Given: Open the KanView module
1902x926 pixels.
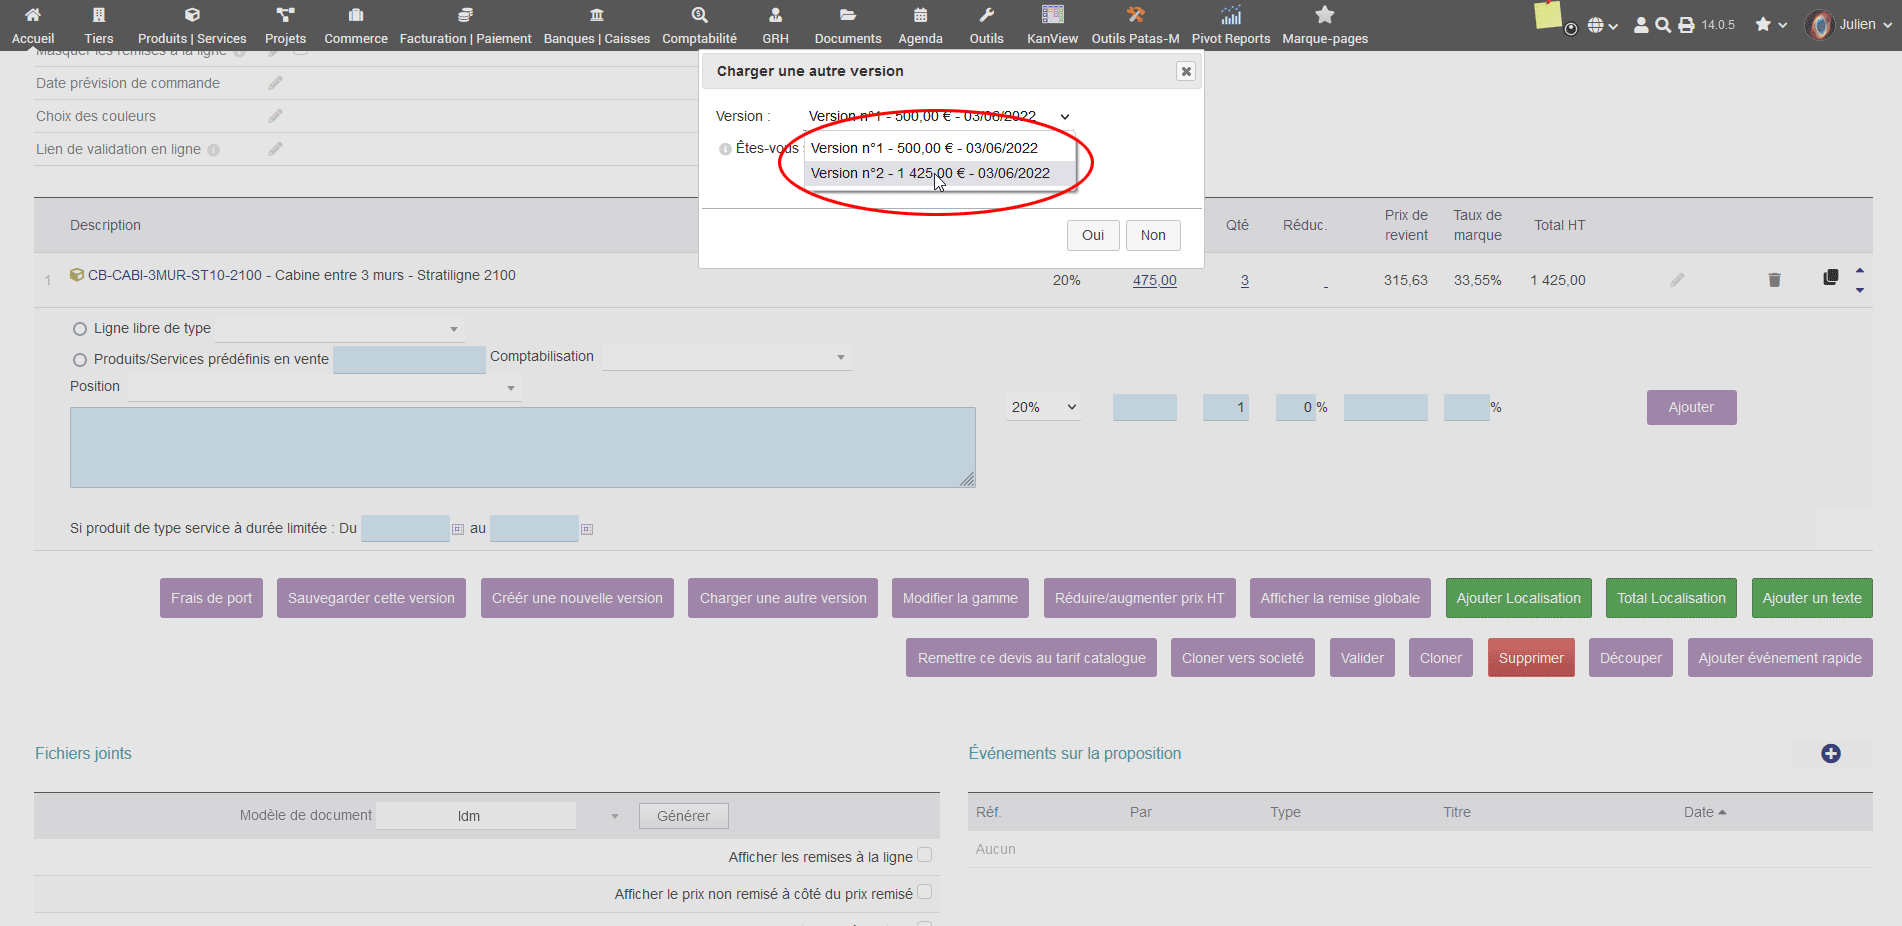Looking at the screenshot, I should pyautogui.click(x=1052, y=25).
